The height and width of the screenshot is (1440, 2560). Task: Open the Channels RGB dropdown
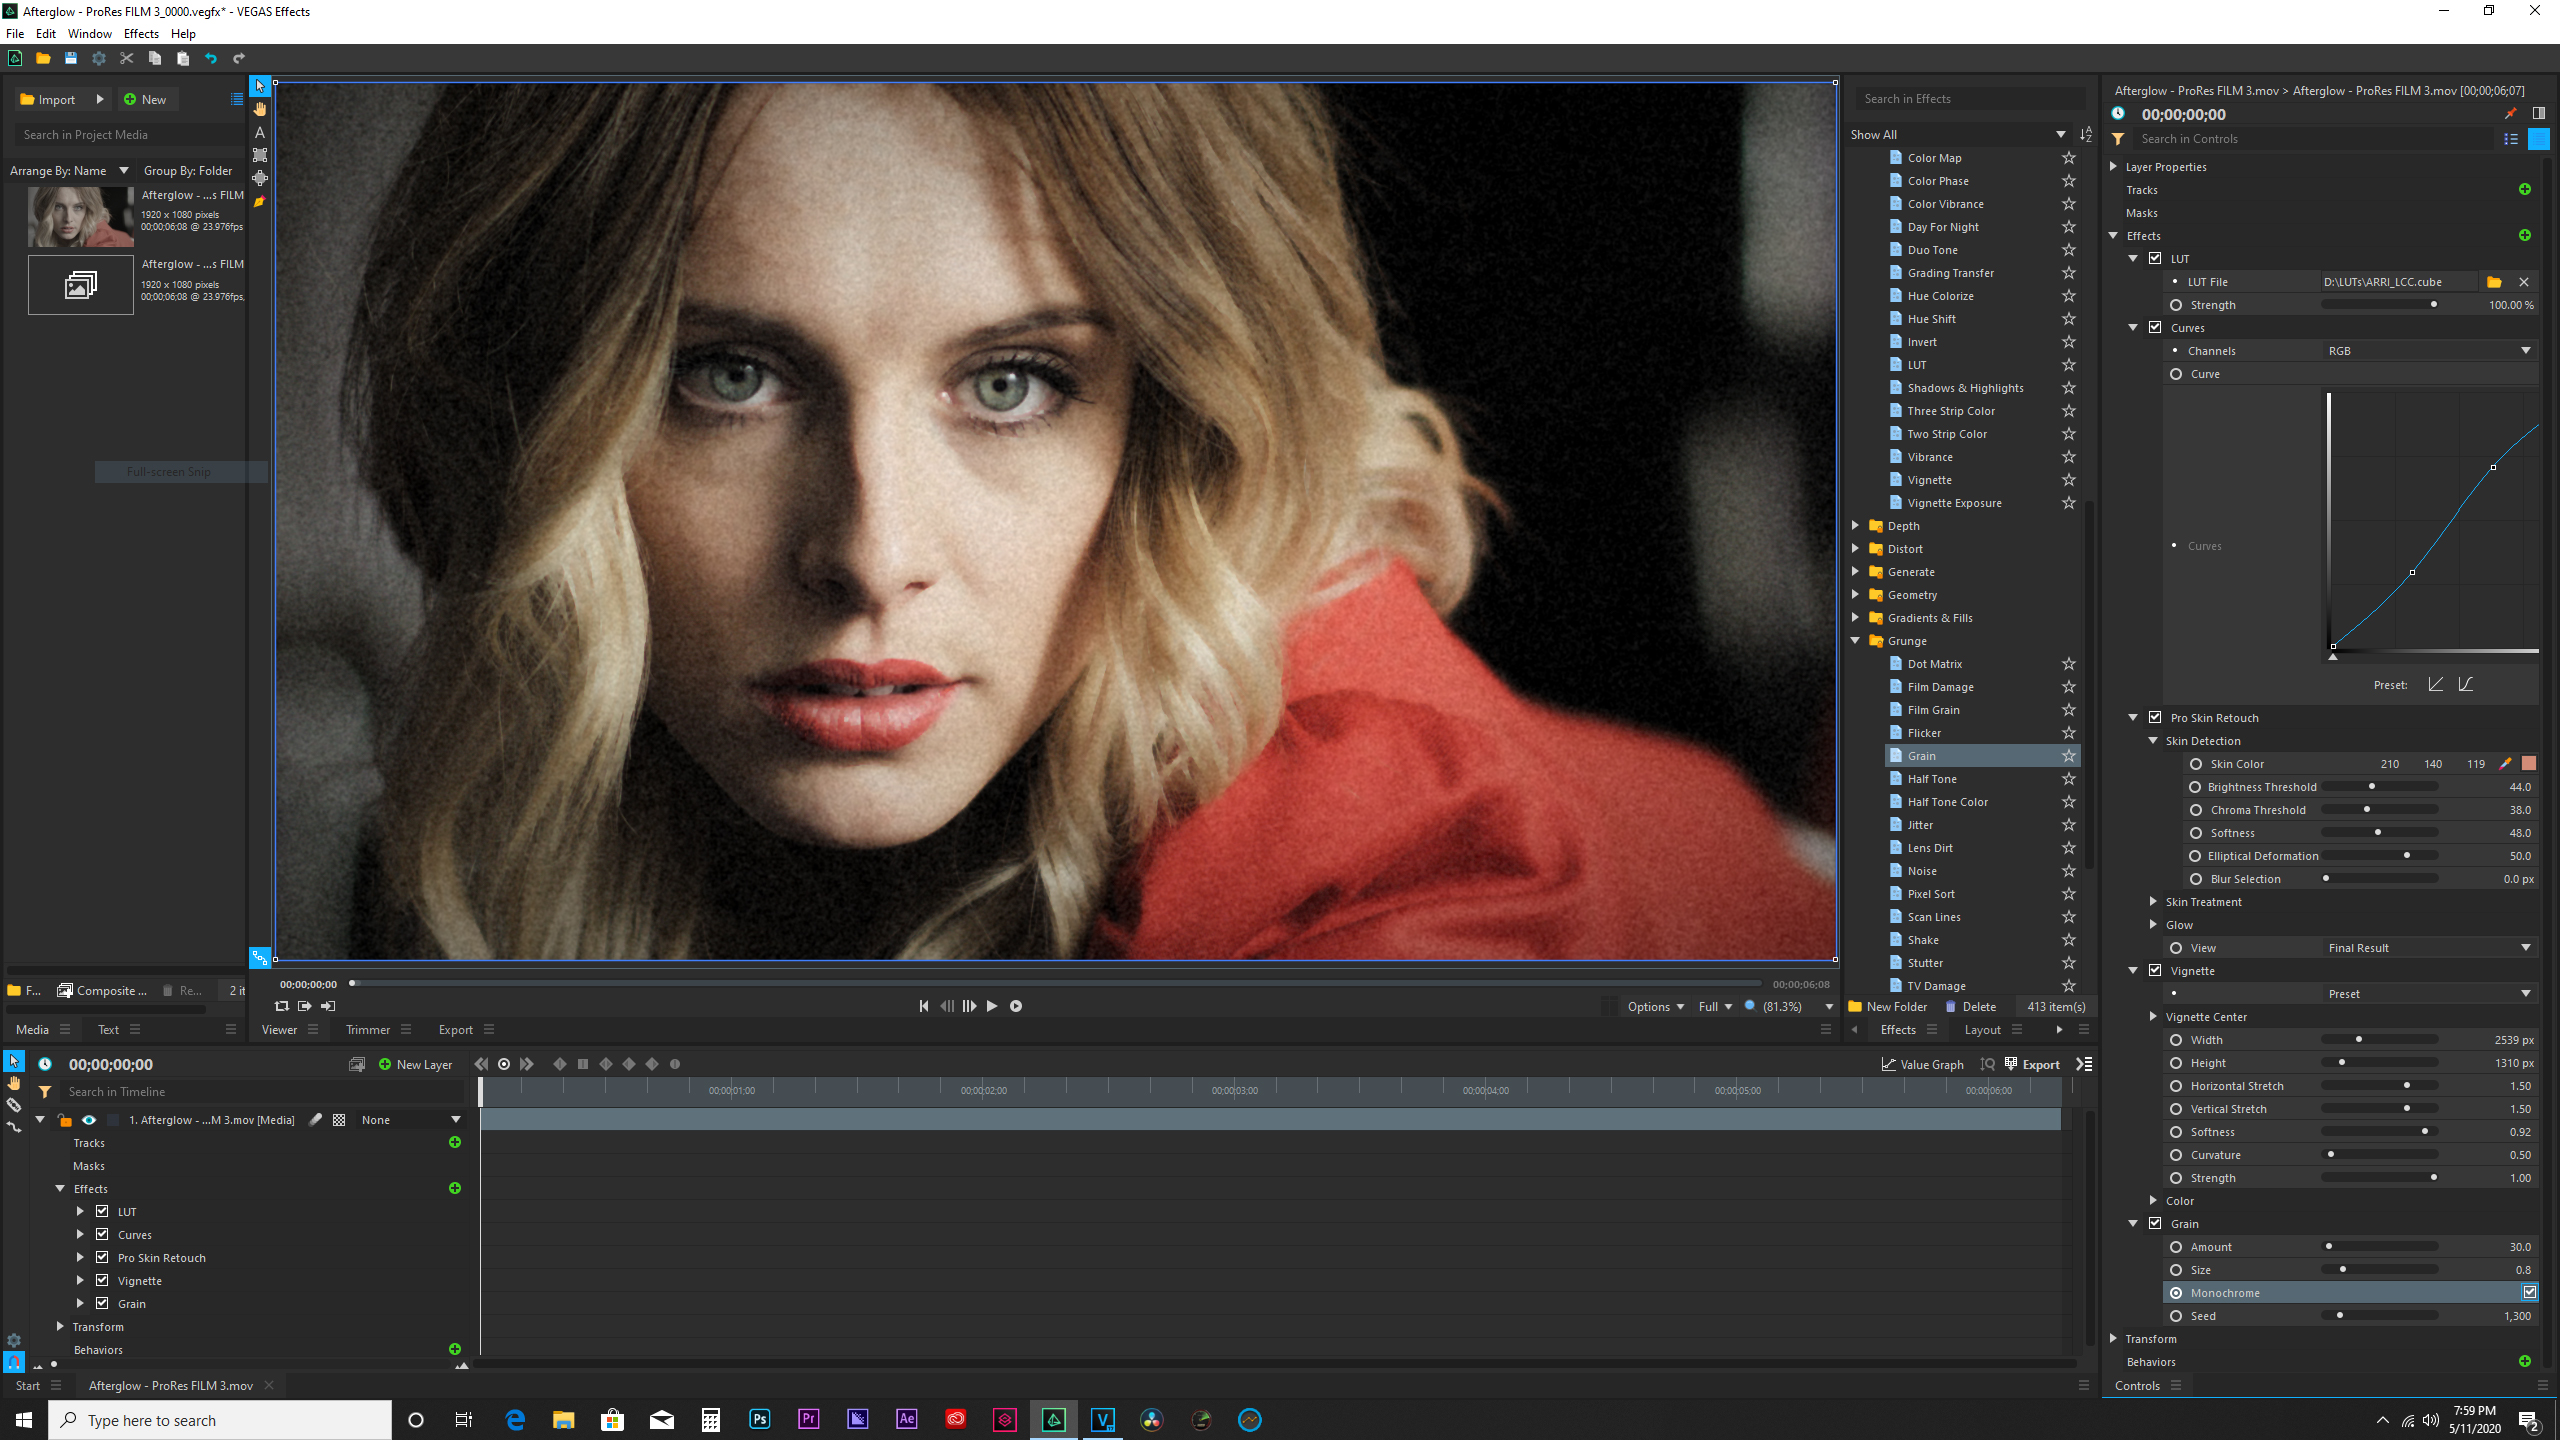(x=2429, y=351)
